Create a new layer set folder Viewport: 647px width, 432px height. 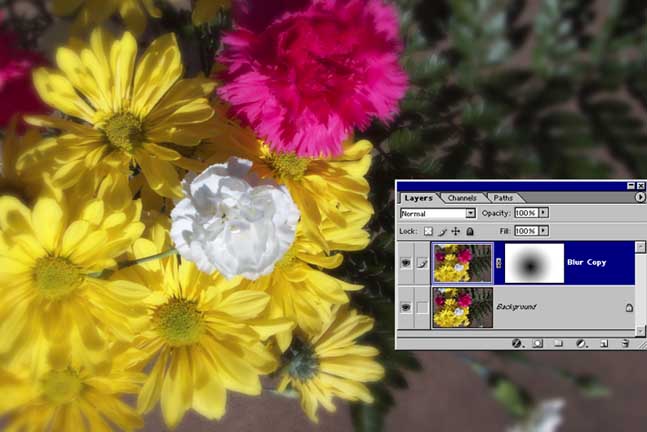coord(558,343)
